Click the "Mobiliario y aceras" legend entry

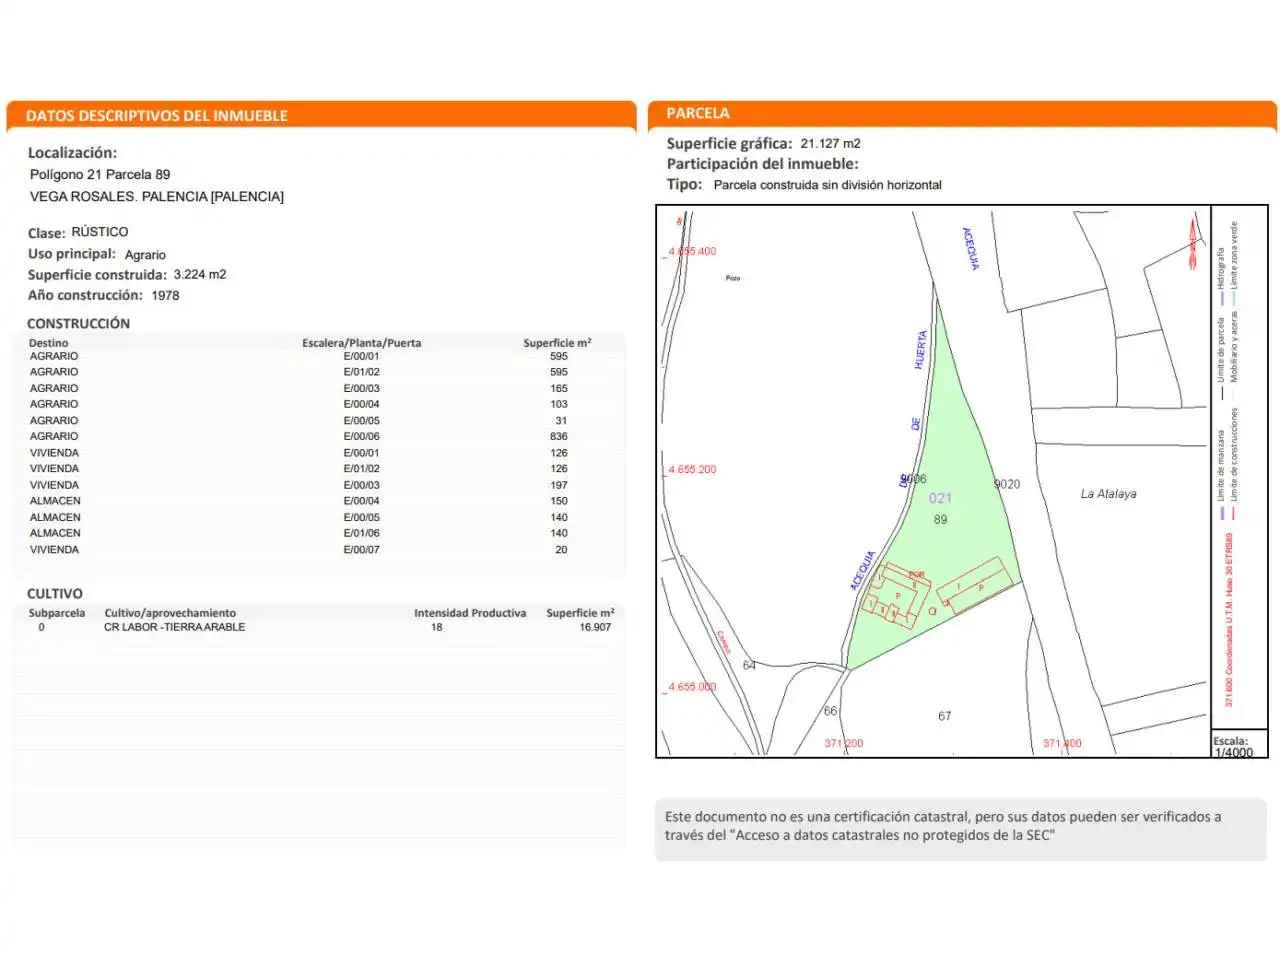pos(1234,348)
